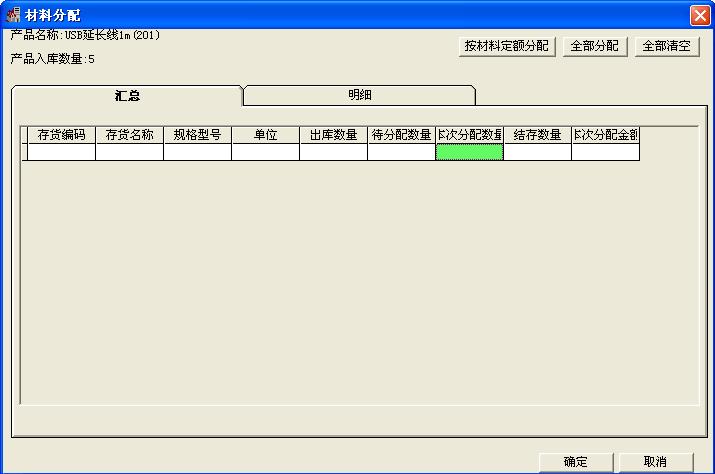715x474 pixels.
Task: Click the 材料分配 title bar app icon
Action: pyautogui.click(x=13, y=15)
